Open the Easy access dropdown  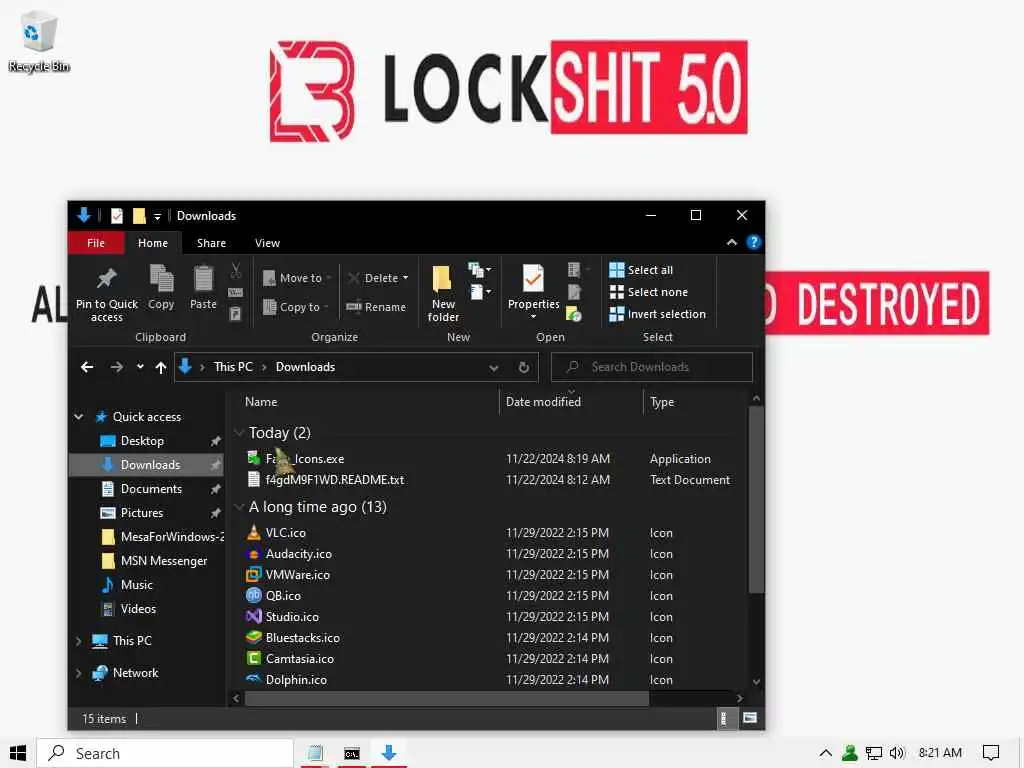(x=479, y=292)
